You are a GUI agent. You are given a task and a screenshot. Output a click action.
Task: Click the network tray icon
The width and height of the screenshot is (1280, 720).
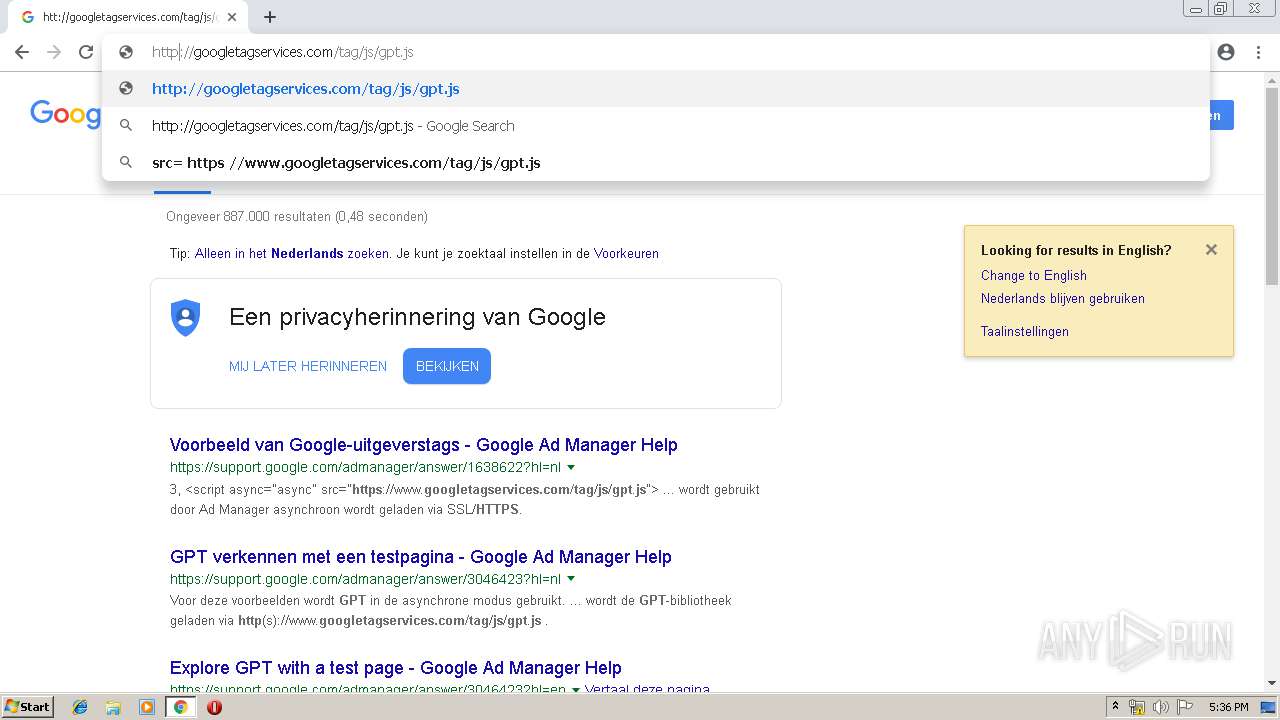1137,707
